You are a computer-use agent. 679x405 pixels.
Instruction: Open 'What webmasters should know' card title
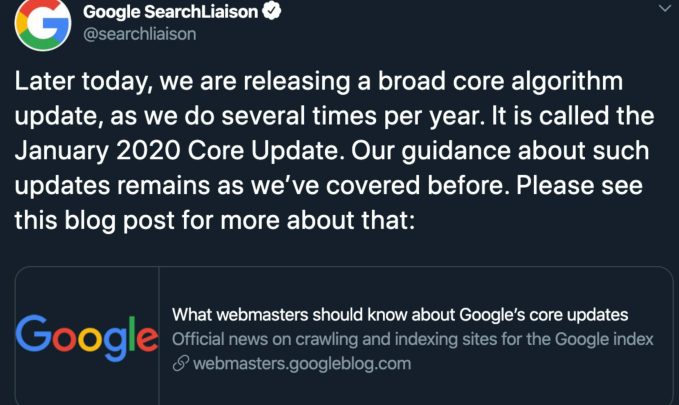pos(400,314)
